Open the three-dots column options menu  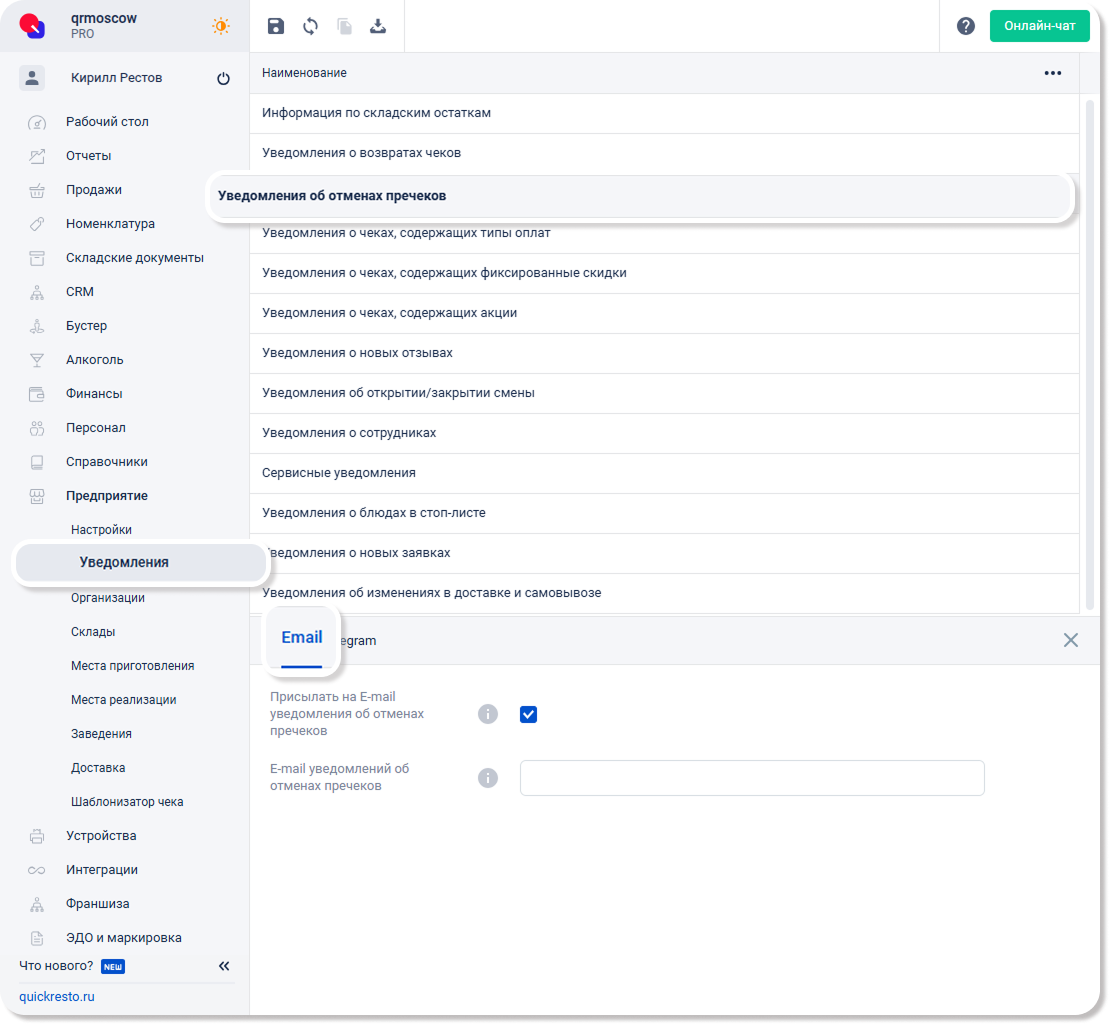click(1052, 73)
